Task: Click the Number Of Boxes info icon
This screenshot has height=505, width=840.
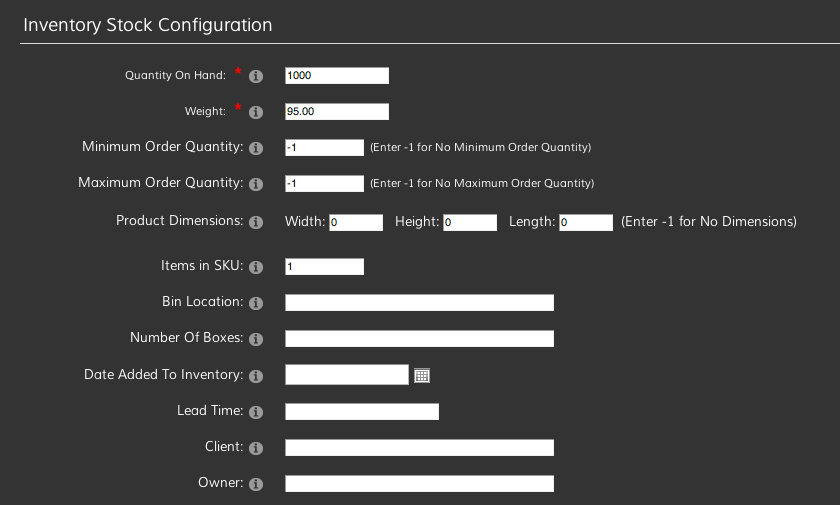Action: tap(256, 339)
